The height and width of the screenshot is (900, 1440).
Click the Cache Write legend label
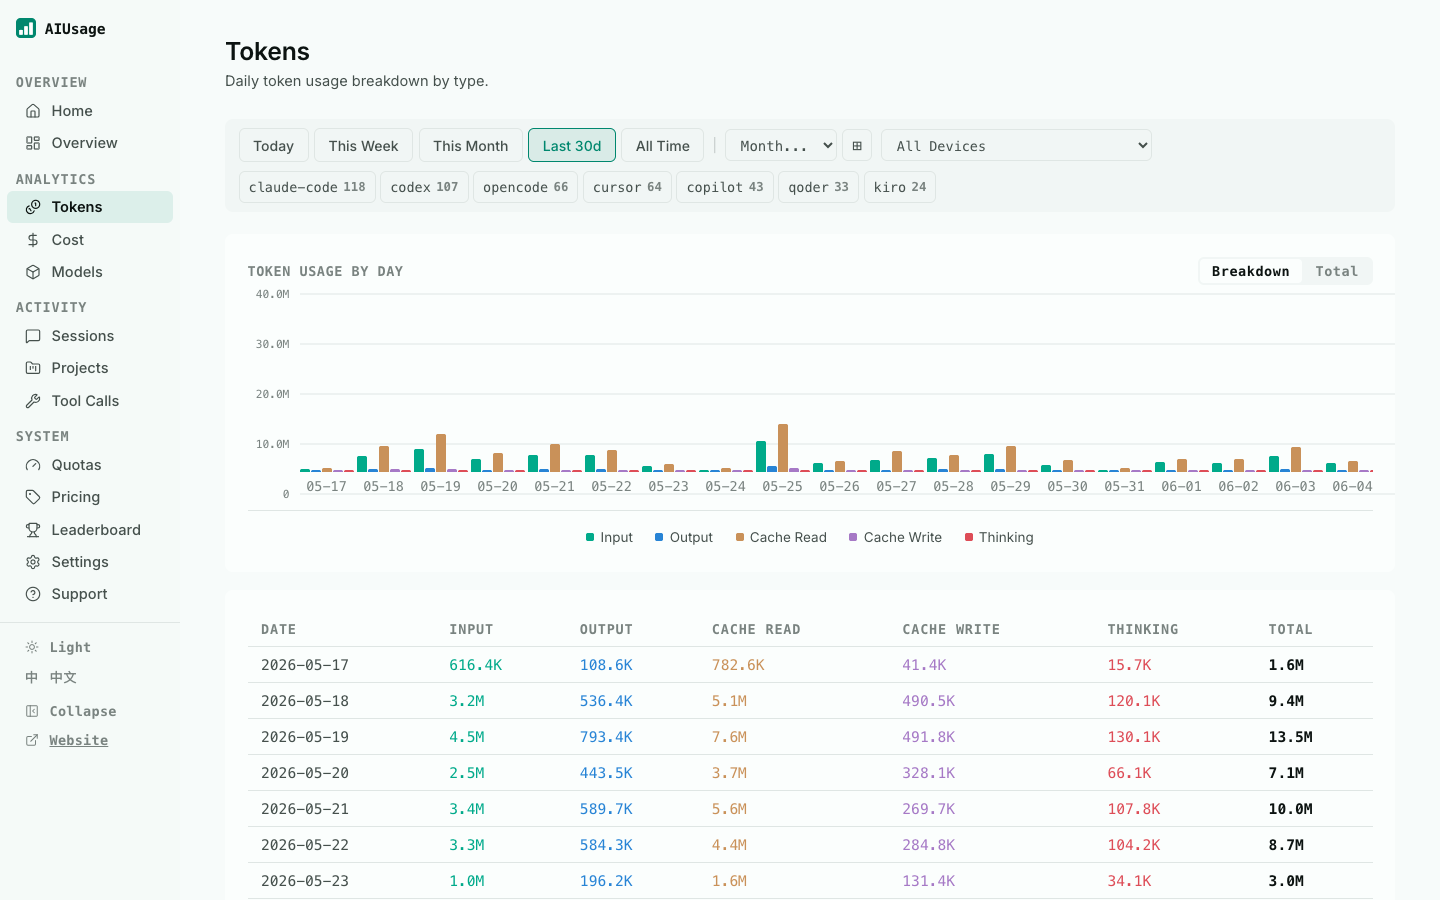pyautogui.click(x=903, y=537)
